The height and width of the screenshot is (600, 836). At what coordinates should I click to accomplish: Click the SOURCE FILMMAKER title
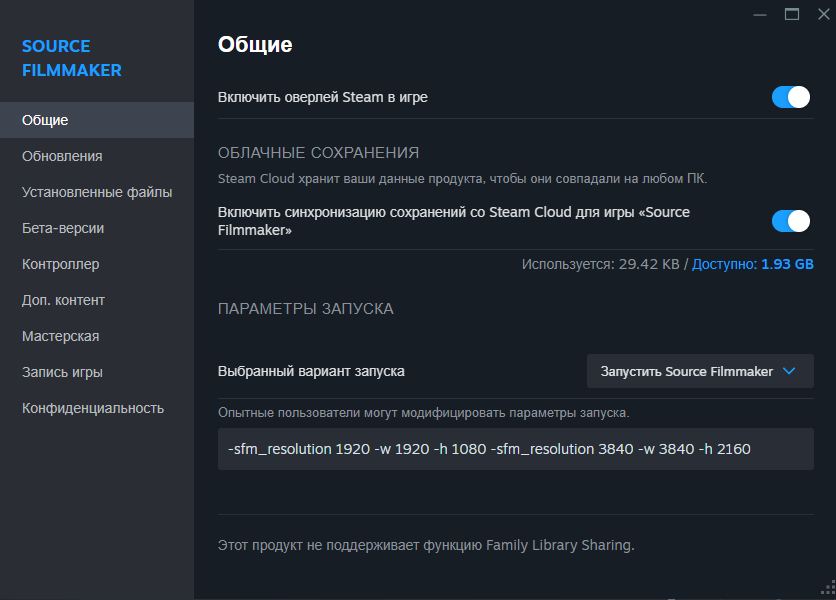point(72,58)
